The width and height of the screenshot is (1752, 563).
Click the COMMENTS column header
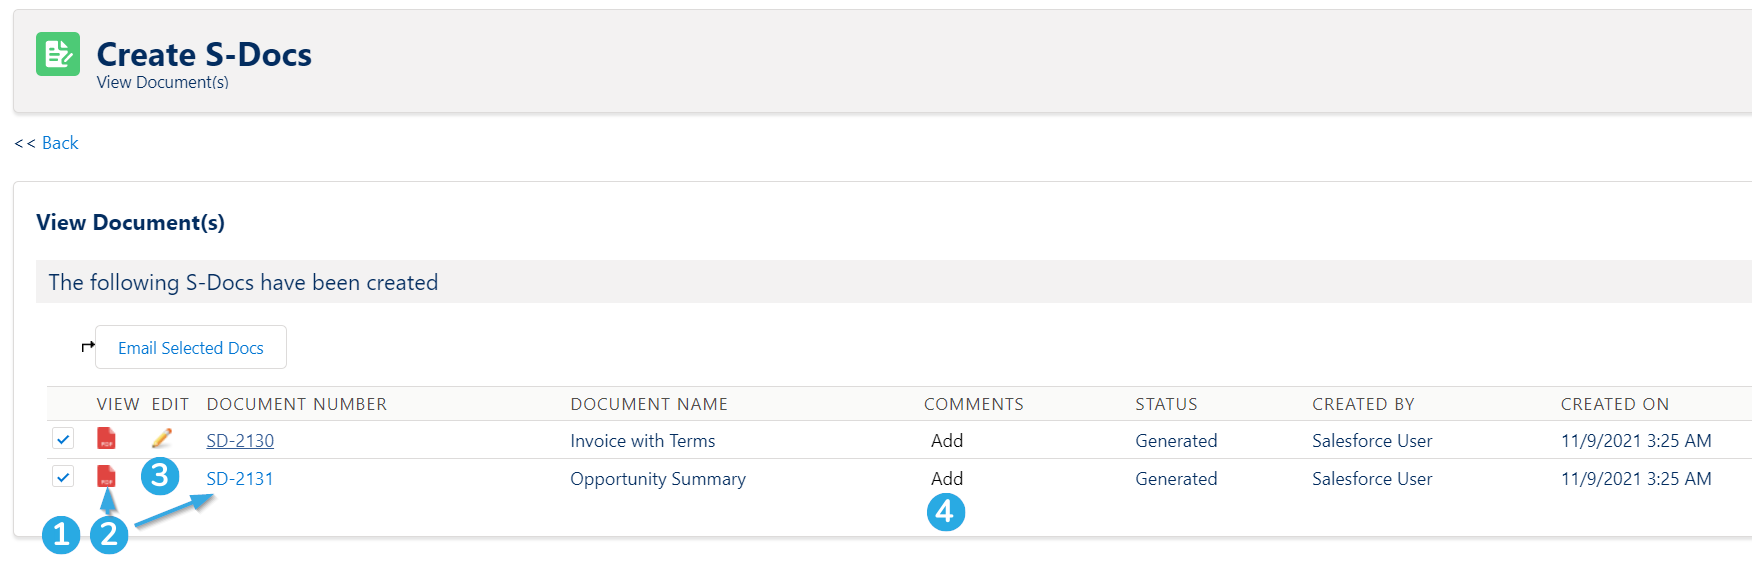tap(974, 404)
